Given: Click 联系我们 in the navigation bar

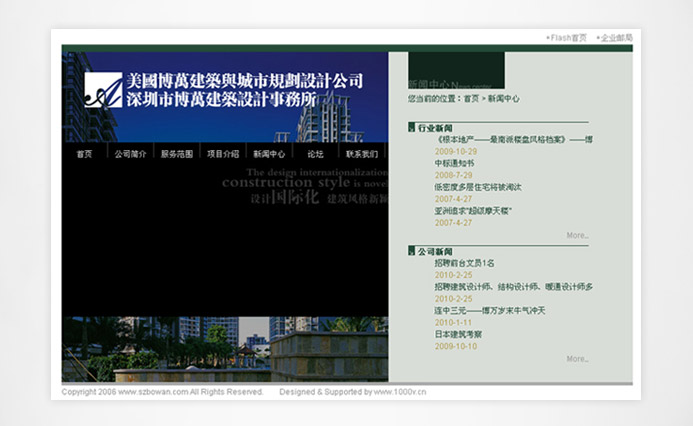Looking at the screenshot, I should click(361, 154).
